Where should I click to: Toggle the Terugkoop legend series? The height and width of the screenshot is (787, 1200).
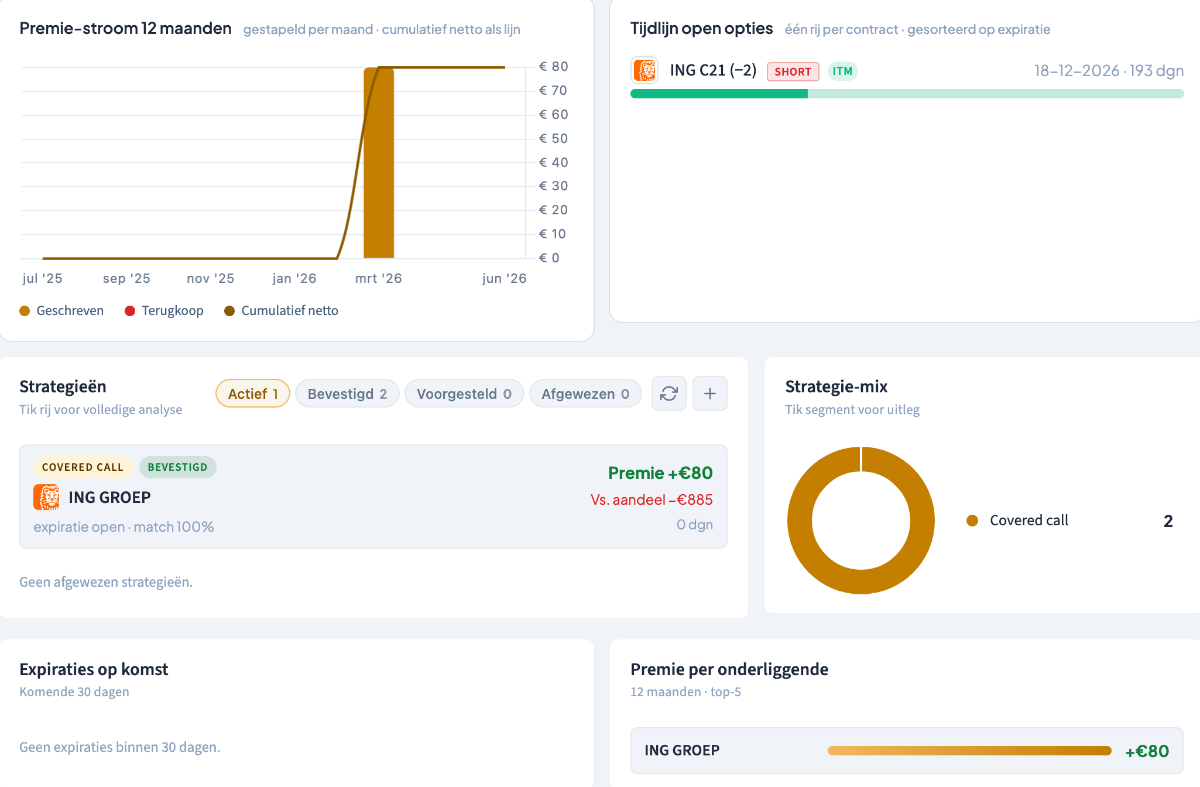(164, 311)
